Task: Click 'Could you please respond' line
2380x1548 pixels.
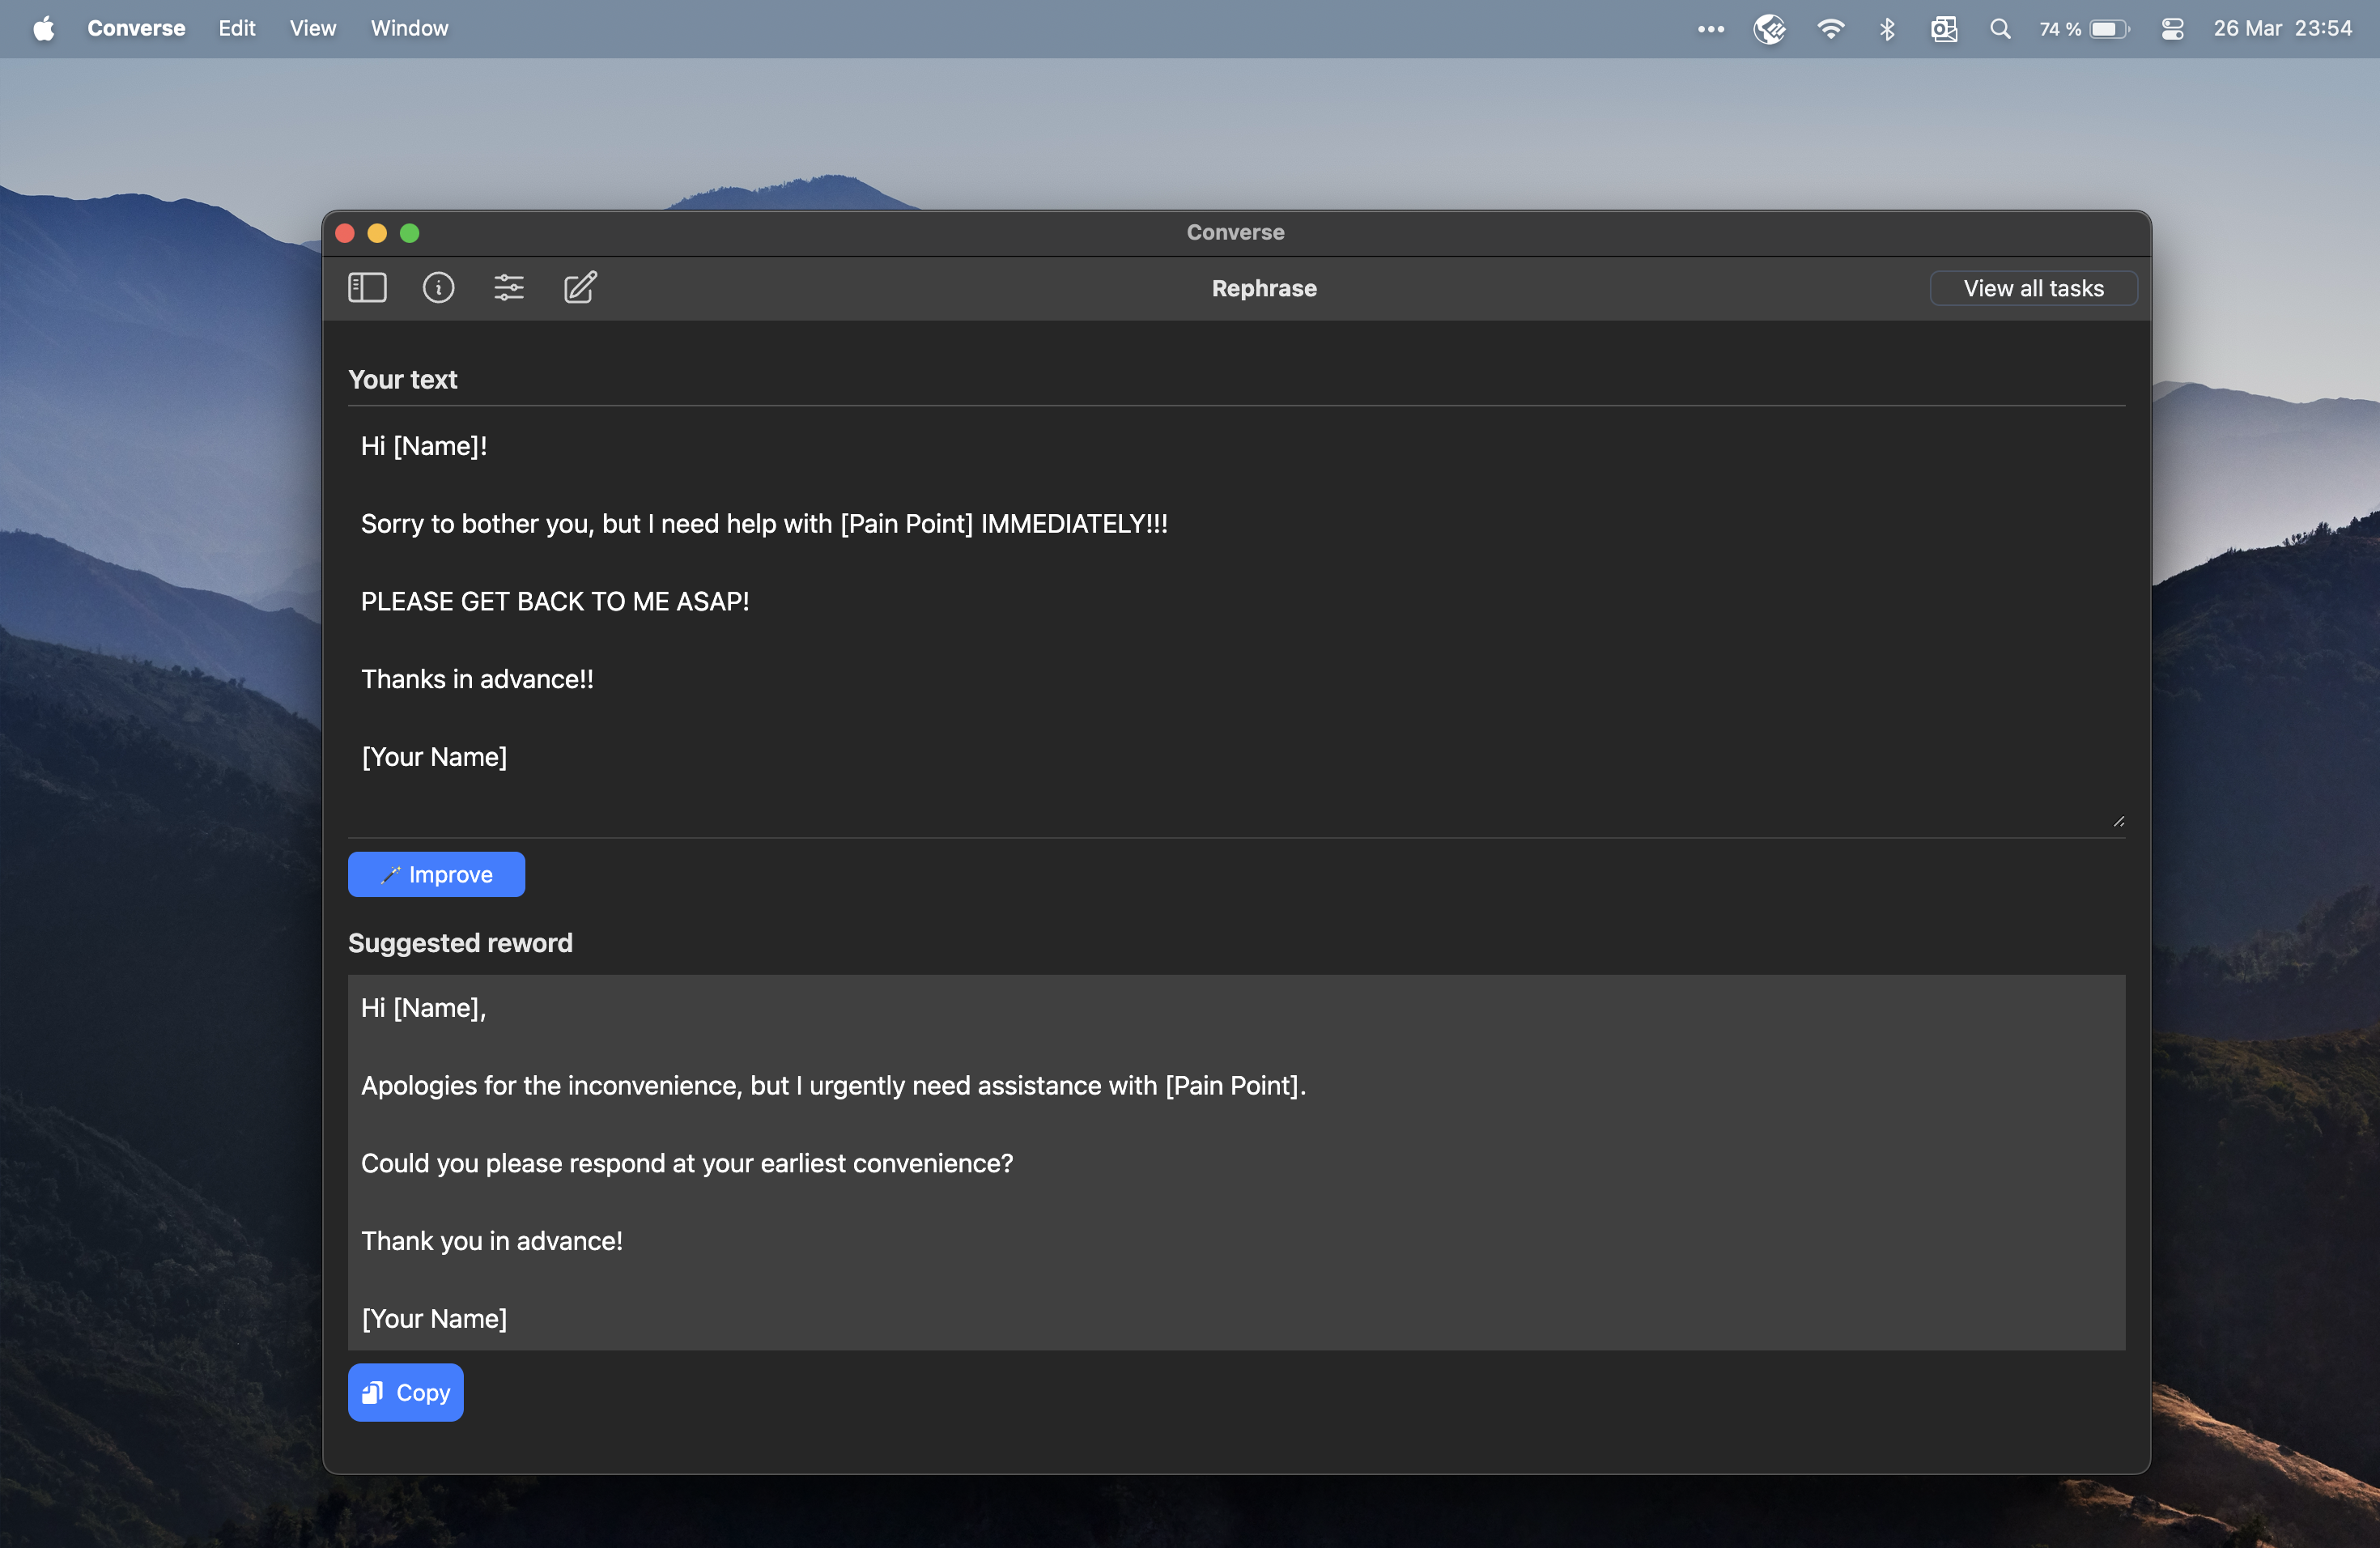Action: pos(687,1164)
